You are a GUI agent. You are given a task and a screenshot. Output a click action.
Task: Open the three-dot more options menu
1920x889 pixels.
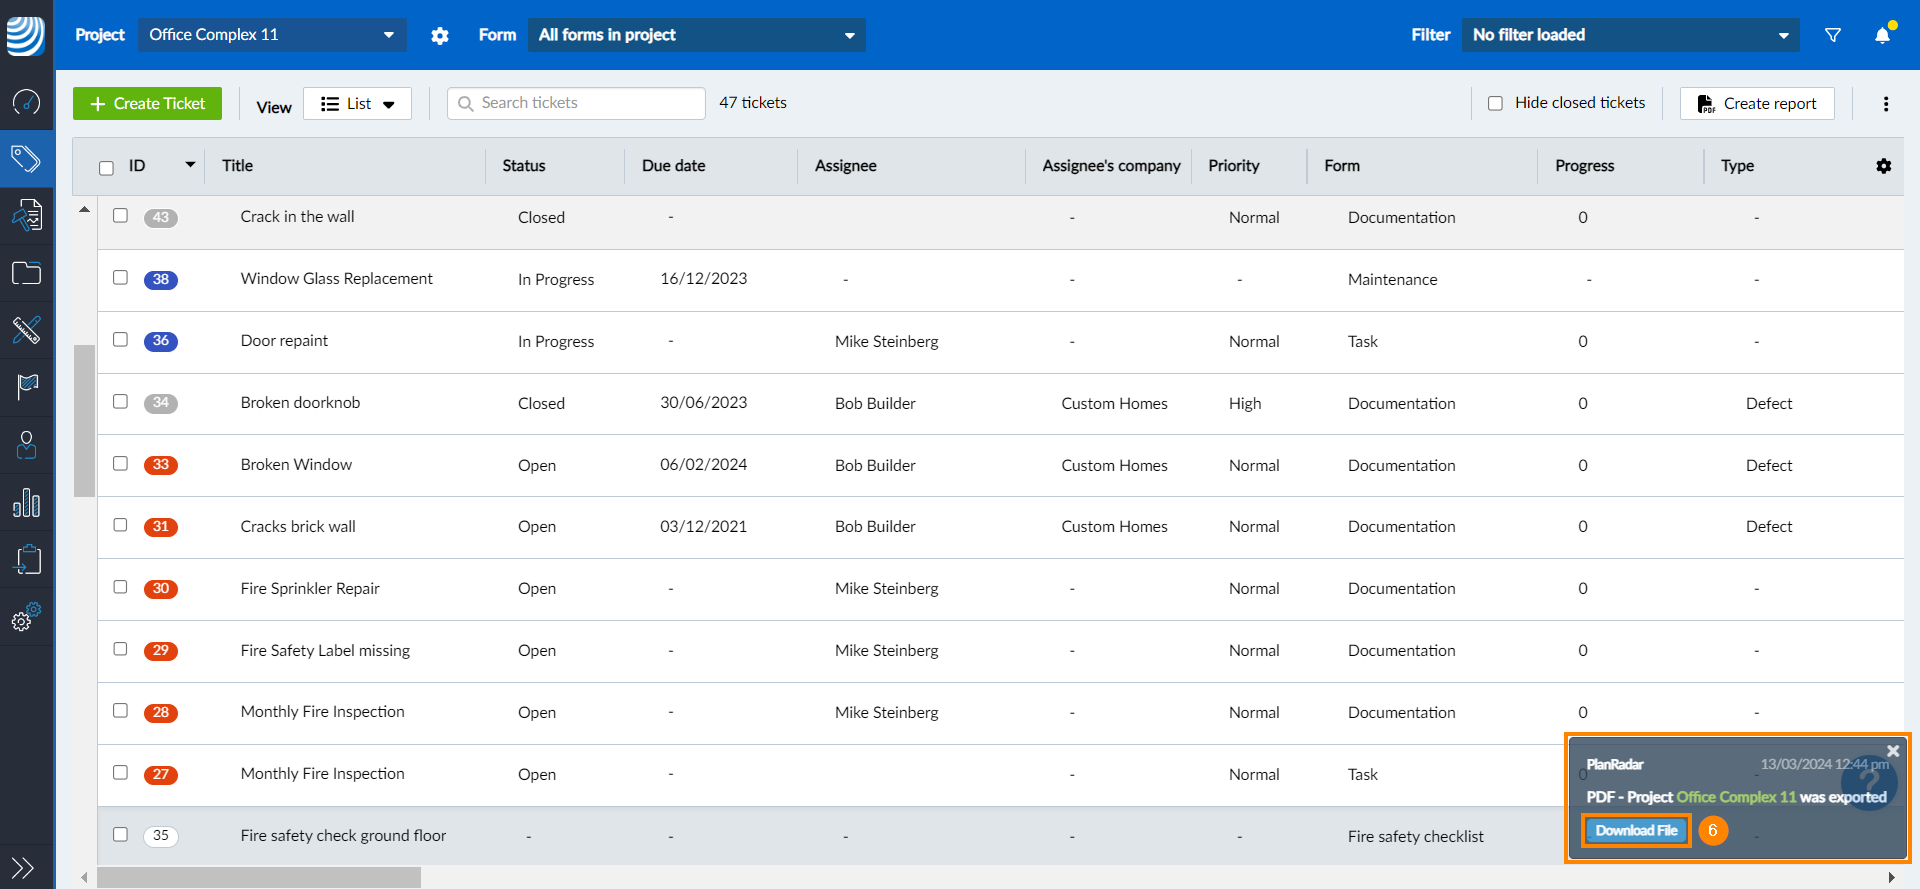click(x=1886, y=104)
